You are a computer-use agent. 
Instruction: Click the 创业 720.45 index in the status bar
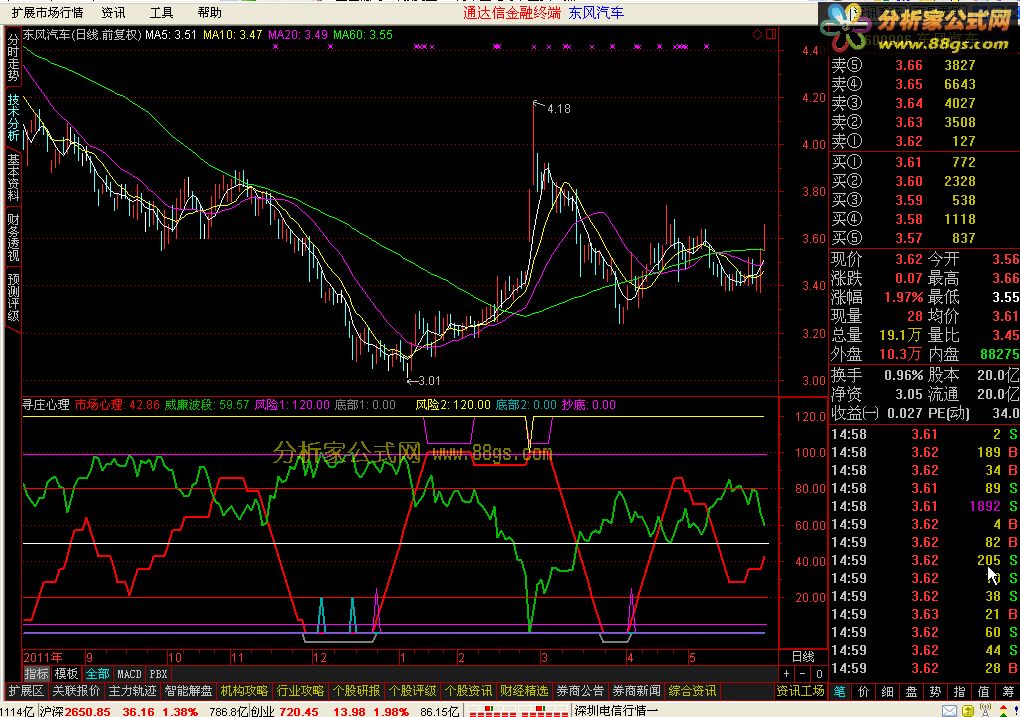(x=284, y=711)
